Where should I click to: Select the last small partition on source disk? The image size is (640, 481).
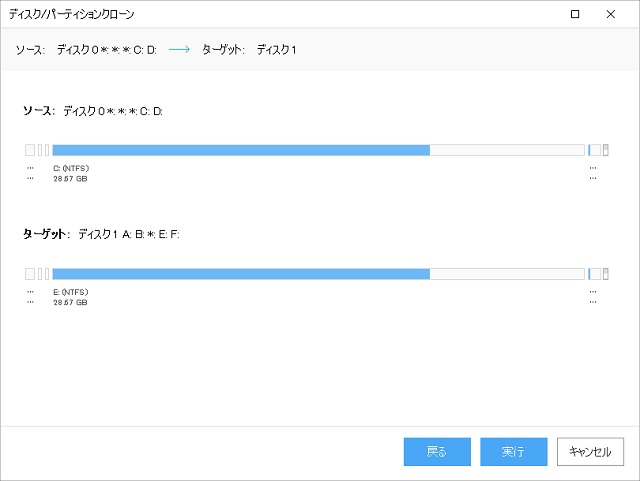click(606, 150)
